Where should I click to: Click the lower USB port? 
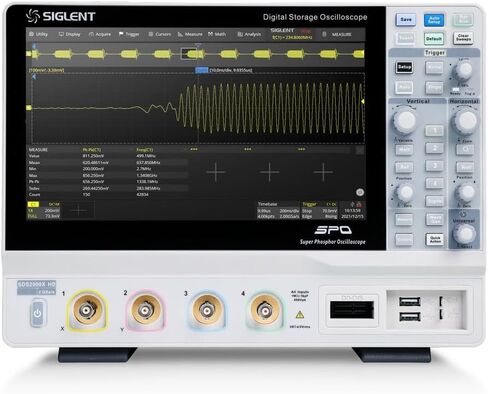tap(410, 316)
